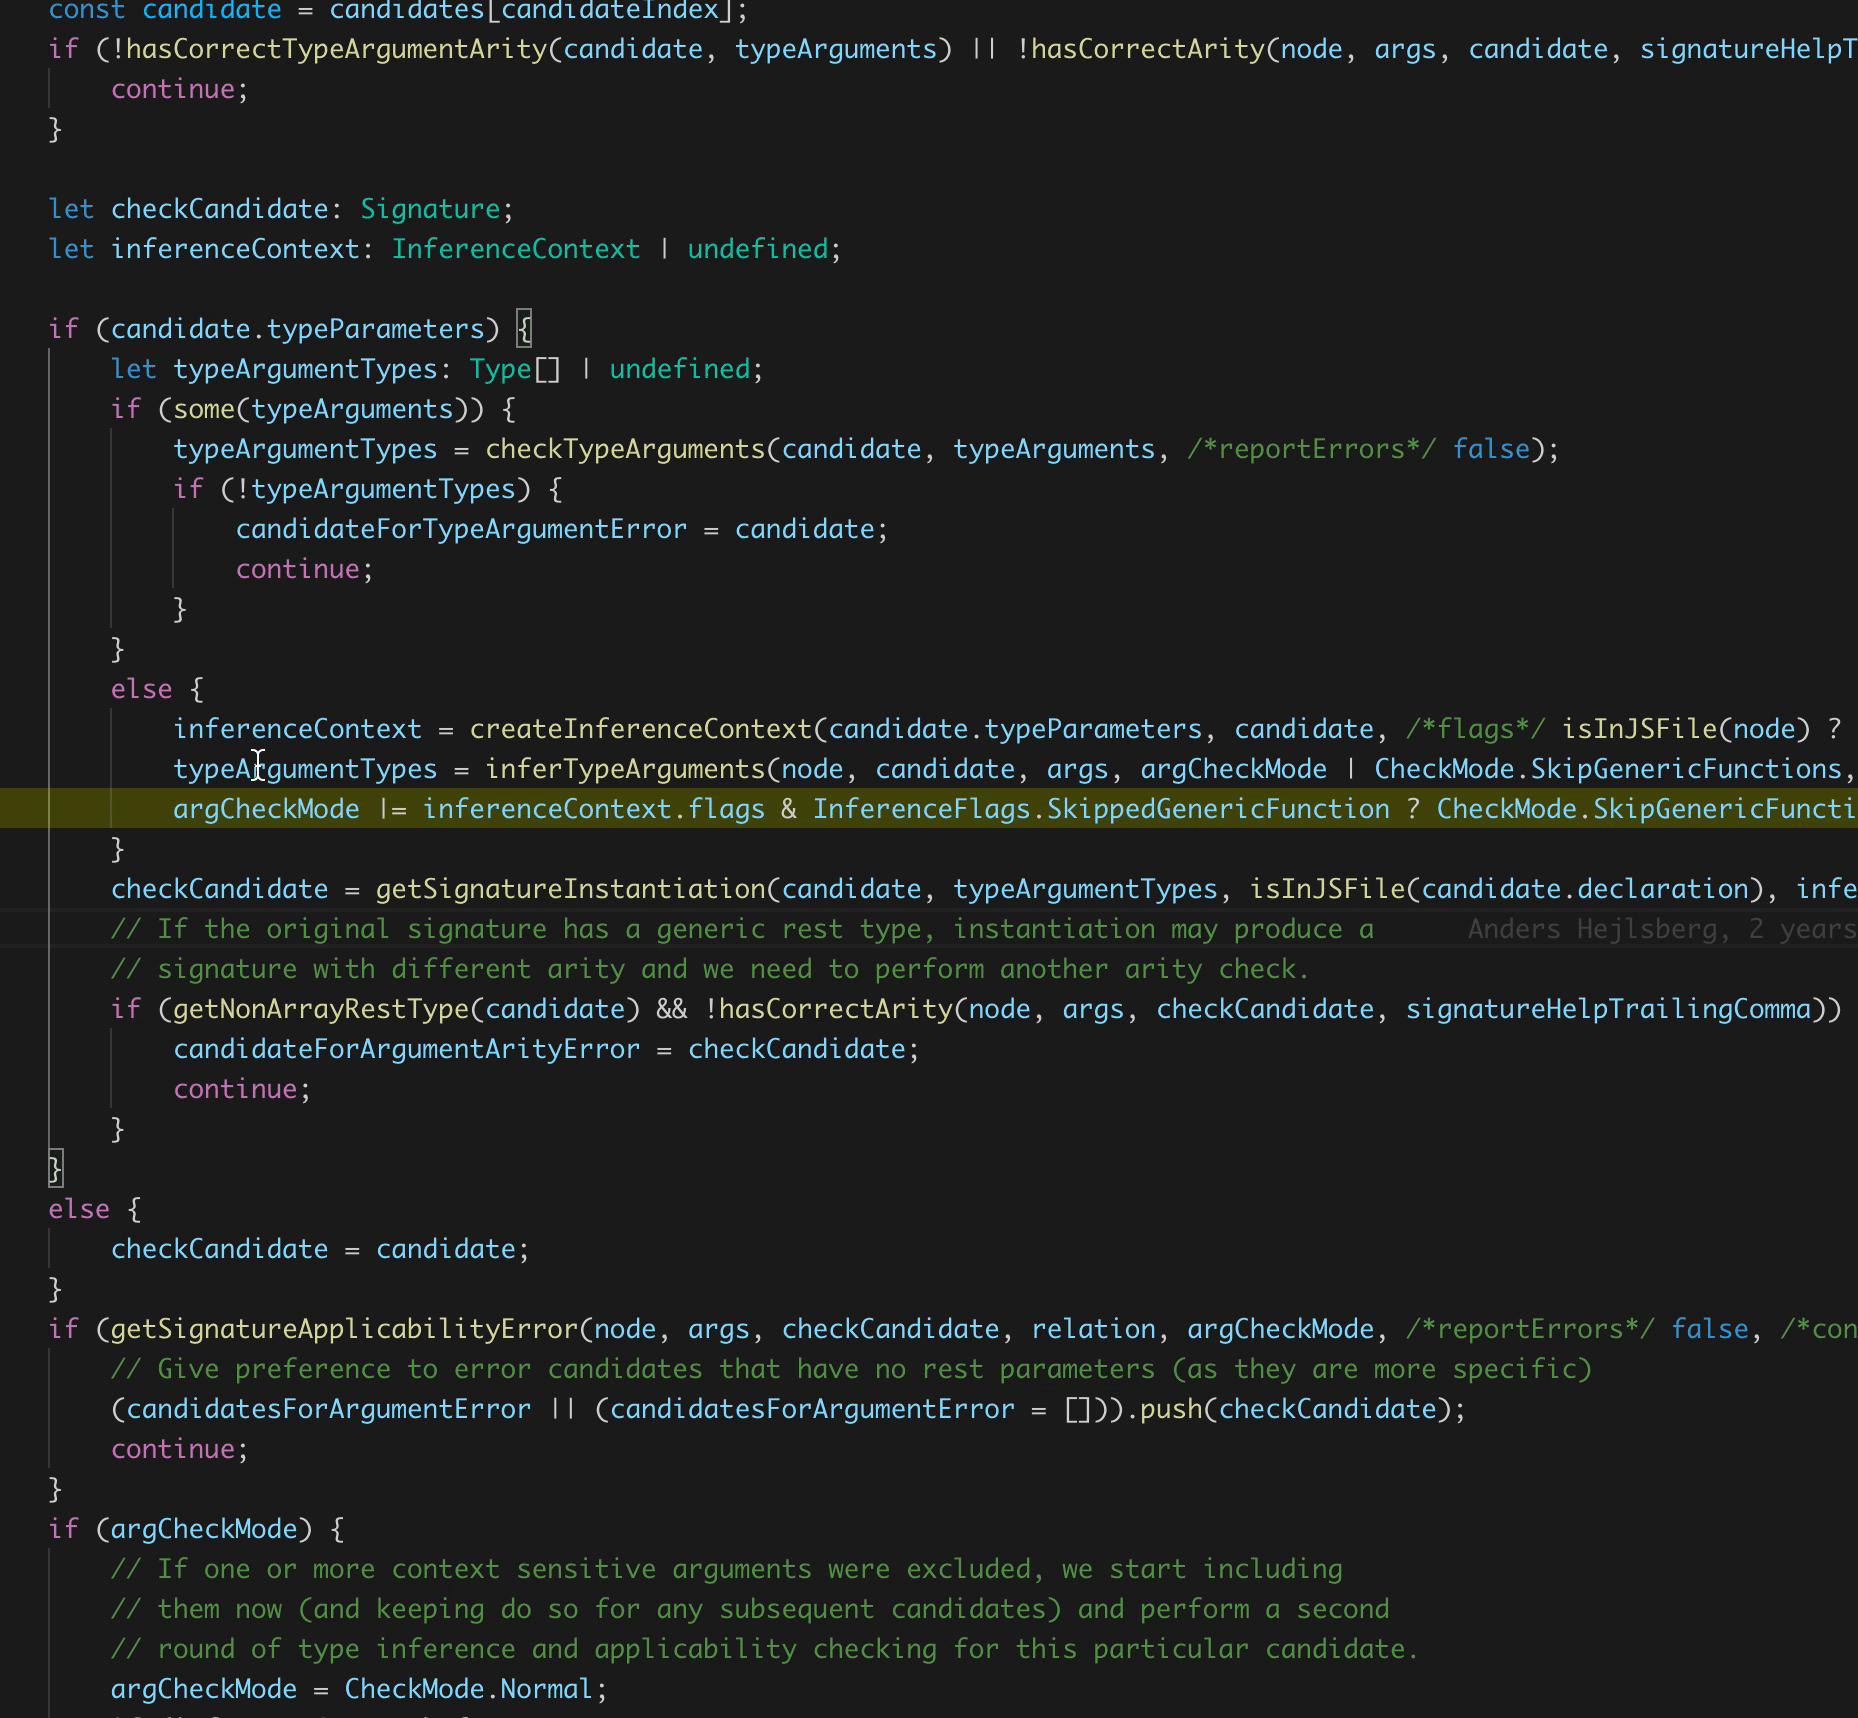Viewport: 1858px width, 1718px height.
Task: Click the opening brace after candidate.typeParameters
Action: pos(524,329)
